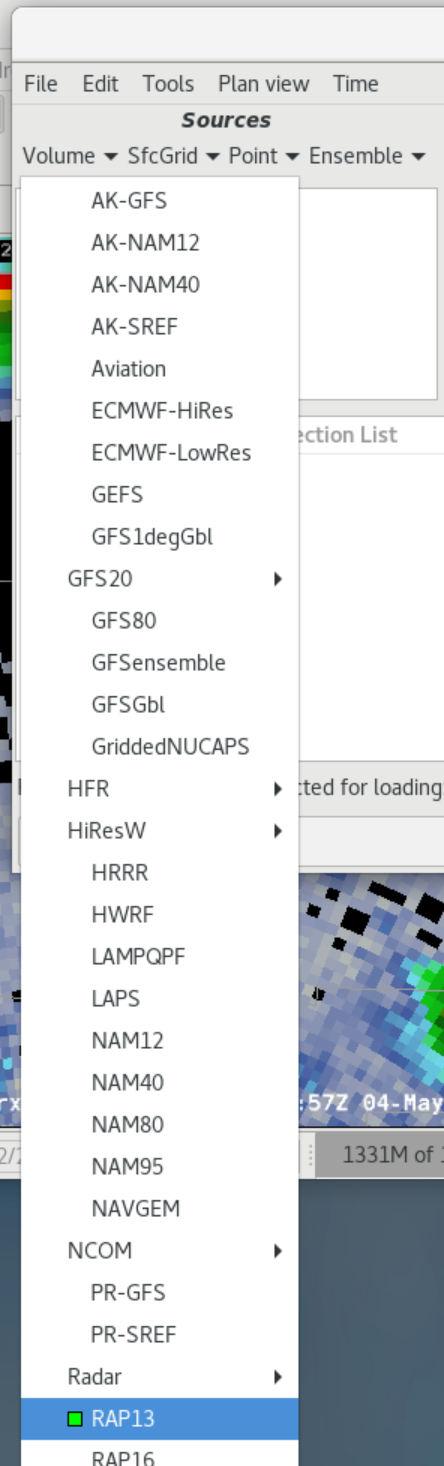This screenshot has height=1466, width=444.
Task: Expand the HiResW submenu
Action: coord(160,831)
